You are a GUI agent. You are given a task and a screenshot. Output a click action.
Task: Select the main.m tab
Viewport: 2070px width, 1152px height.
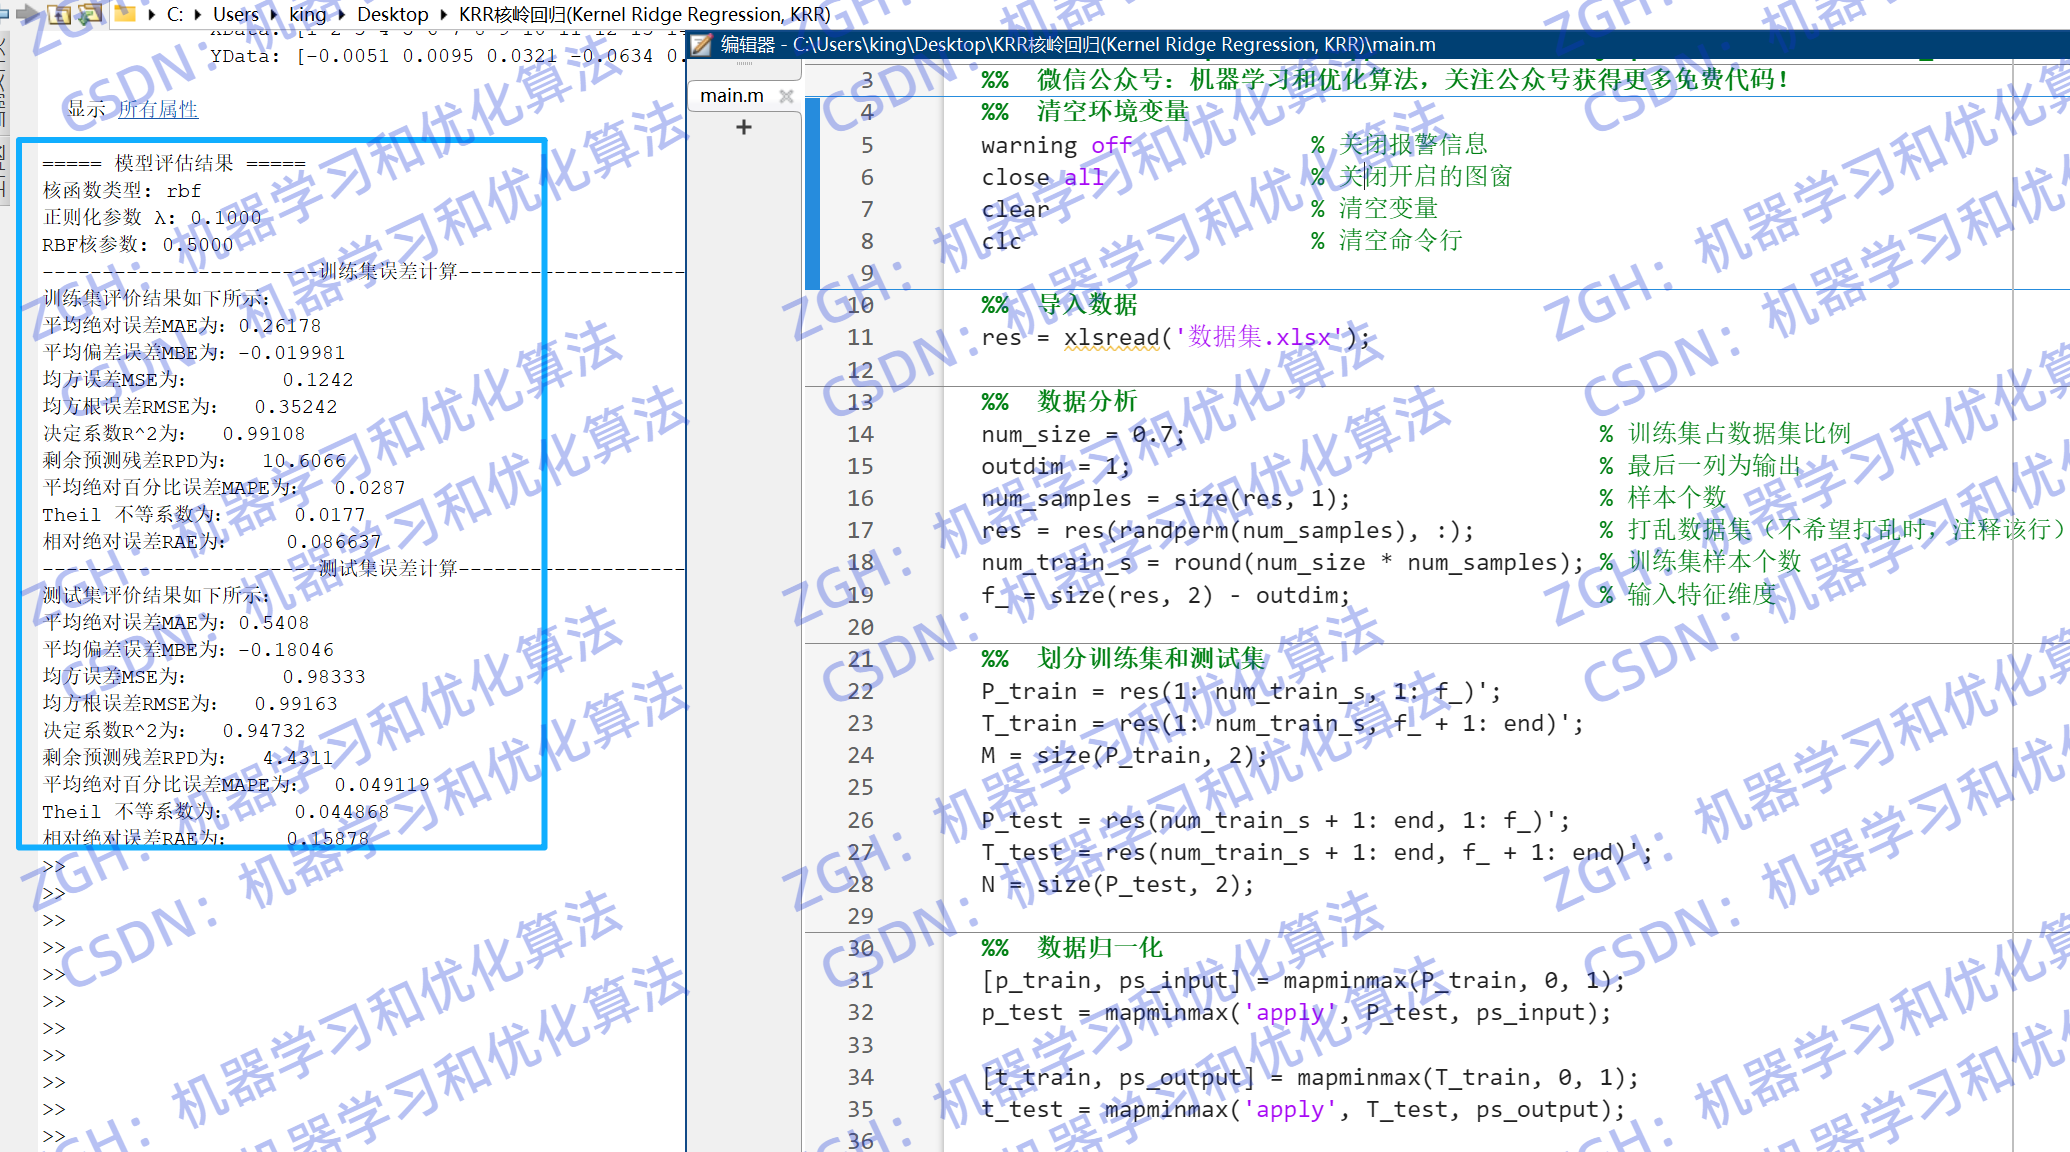[730, 95]
